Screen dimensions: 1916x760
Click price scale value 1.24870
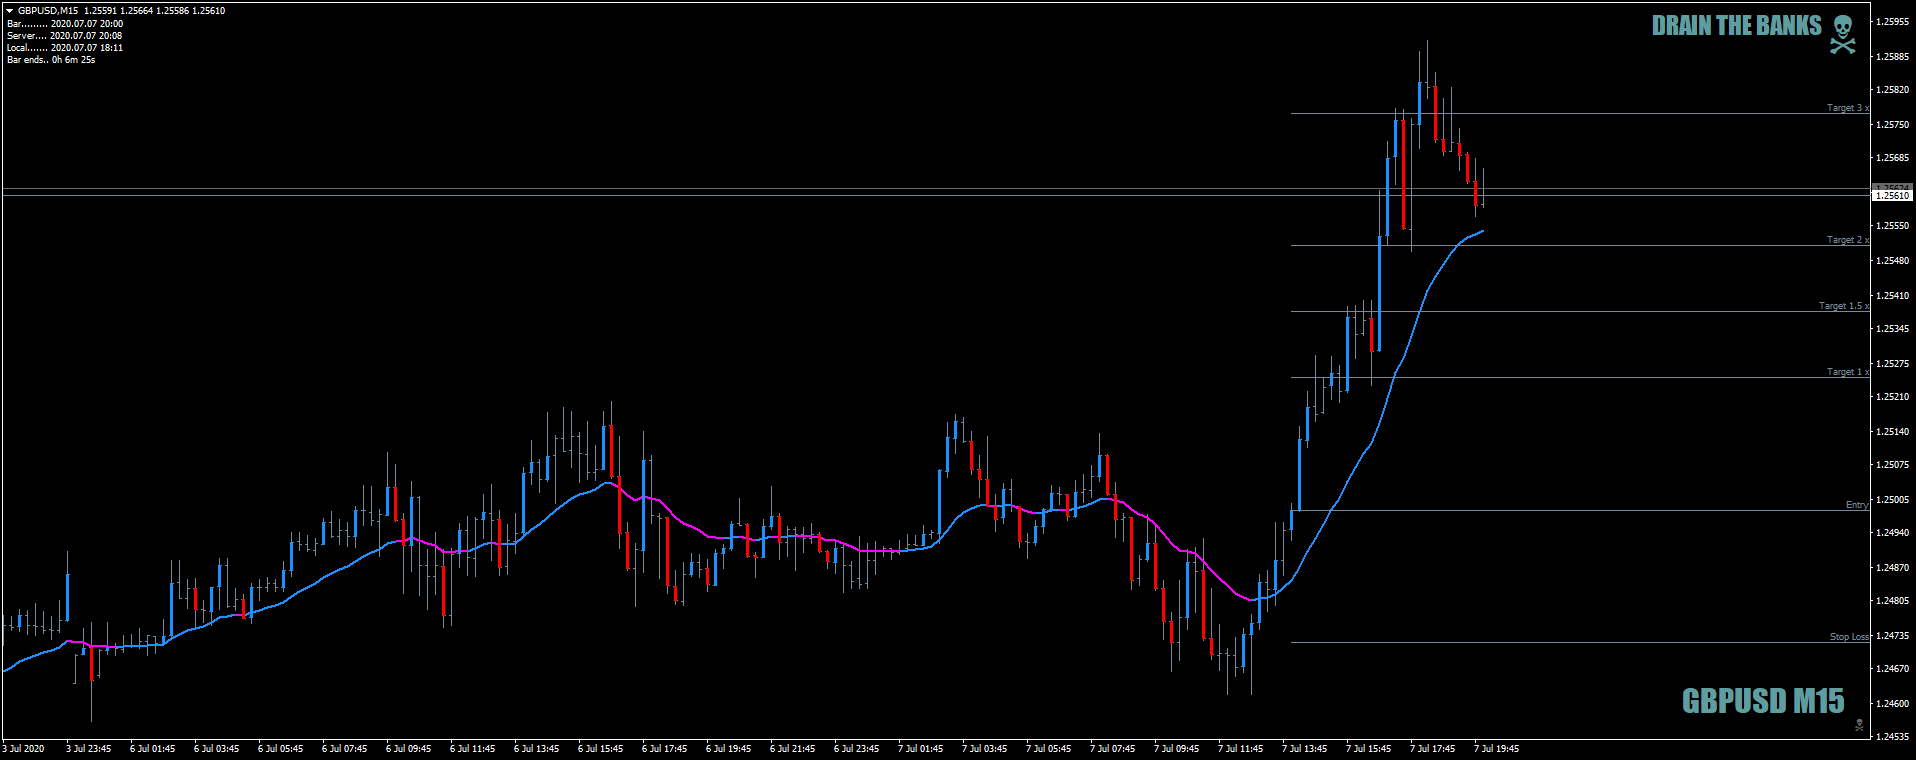point(1892,568)
